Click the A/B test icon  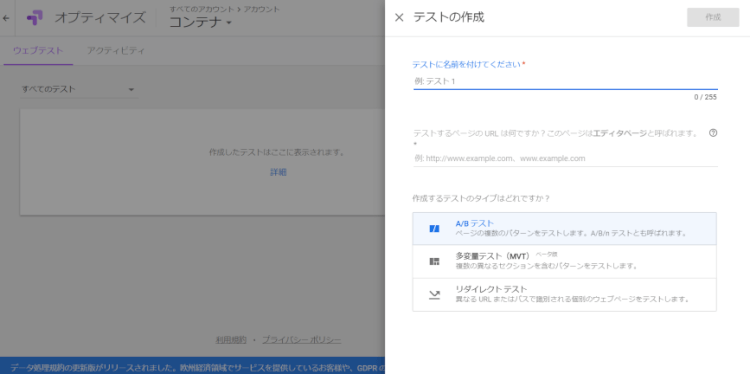(x=434, y=229)
